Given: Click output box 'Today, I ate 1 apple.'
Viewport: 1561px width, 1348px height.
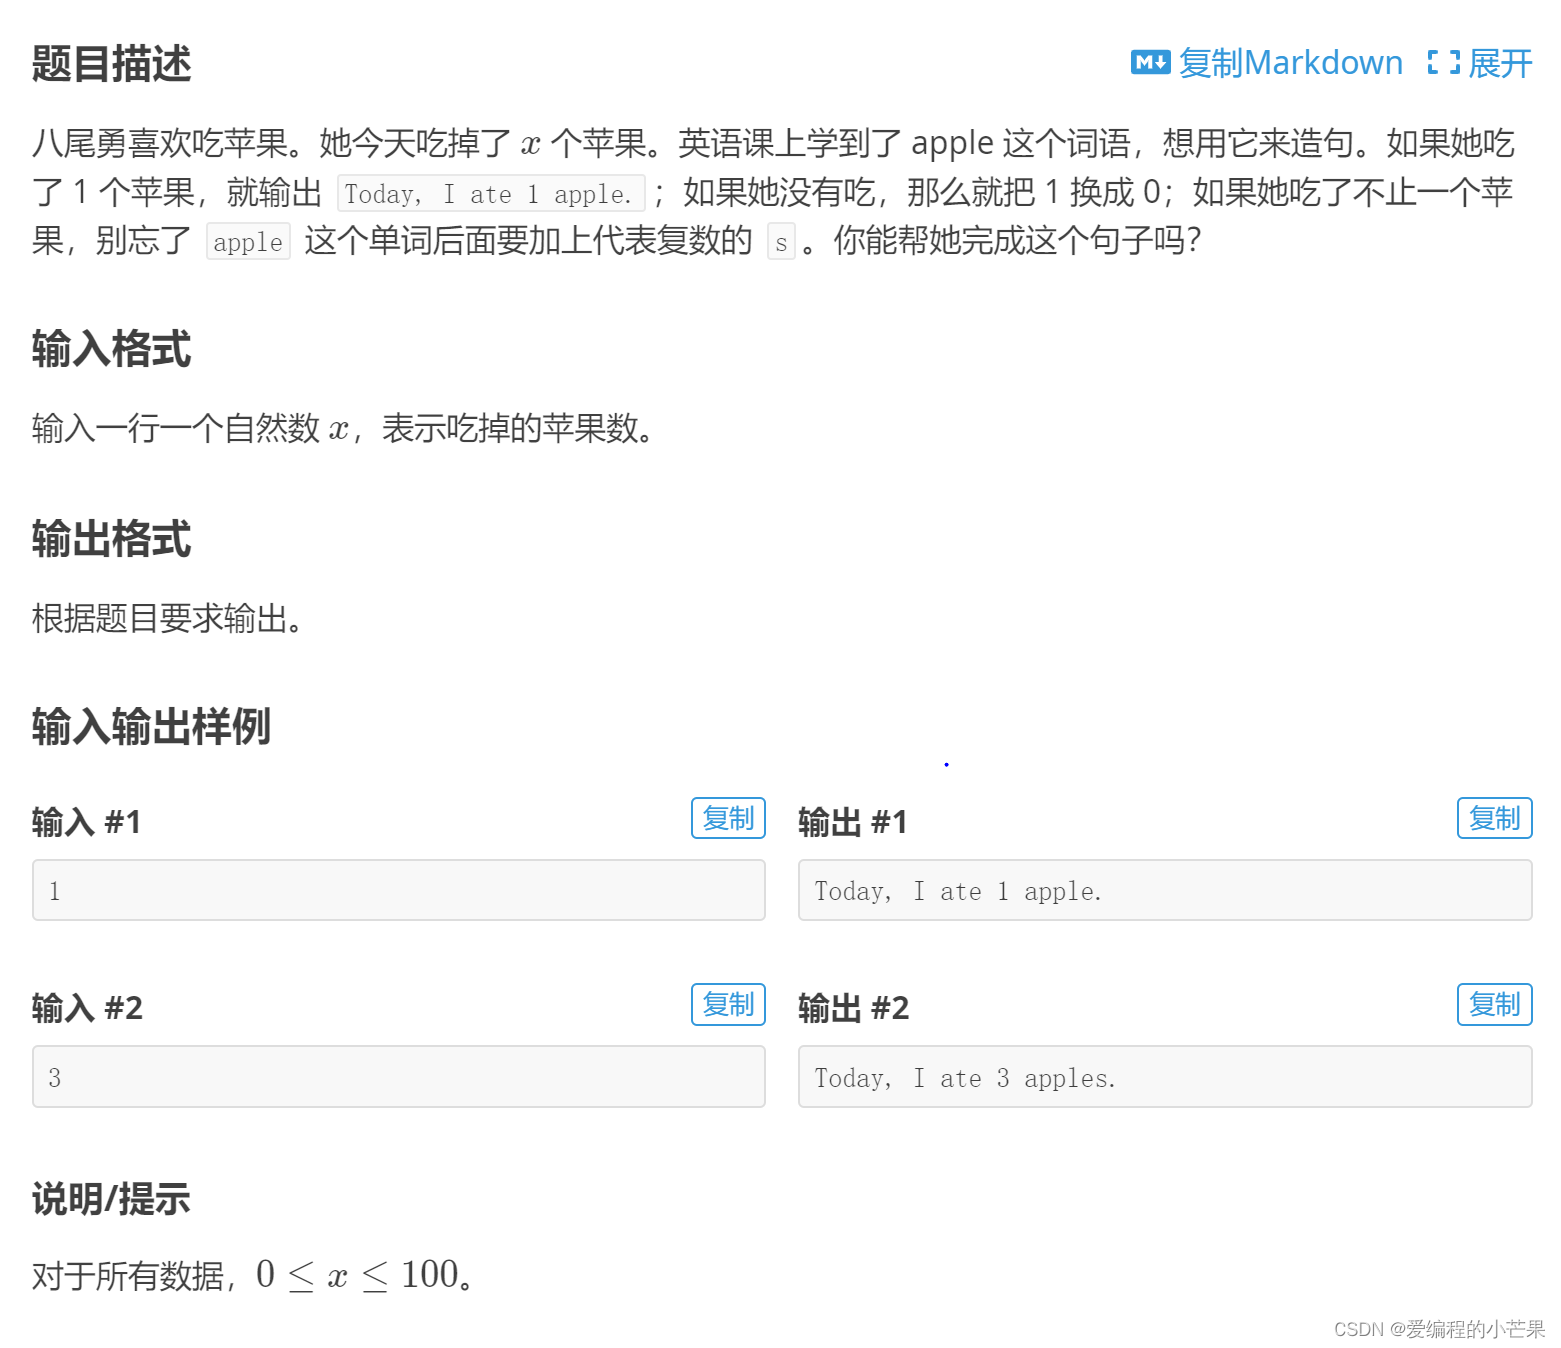Looking at the screenshot, I should (1165, 890).
